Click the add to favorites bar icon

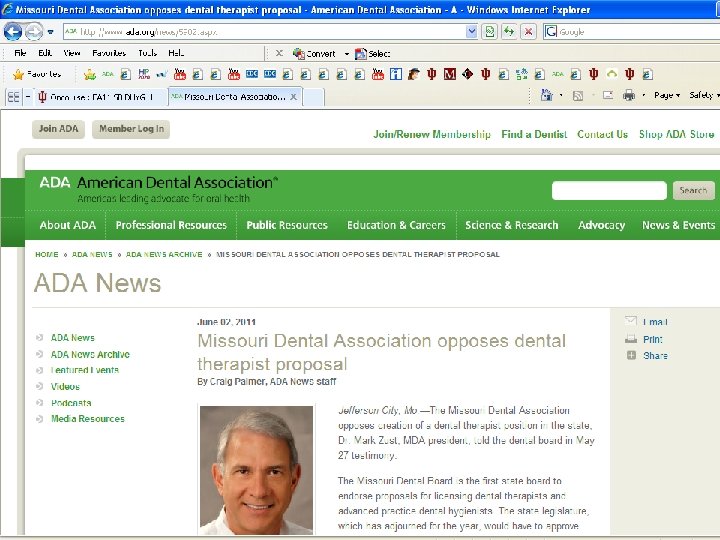pos(90,74)
